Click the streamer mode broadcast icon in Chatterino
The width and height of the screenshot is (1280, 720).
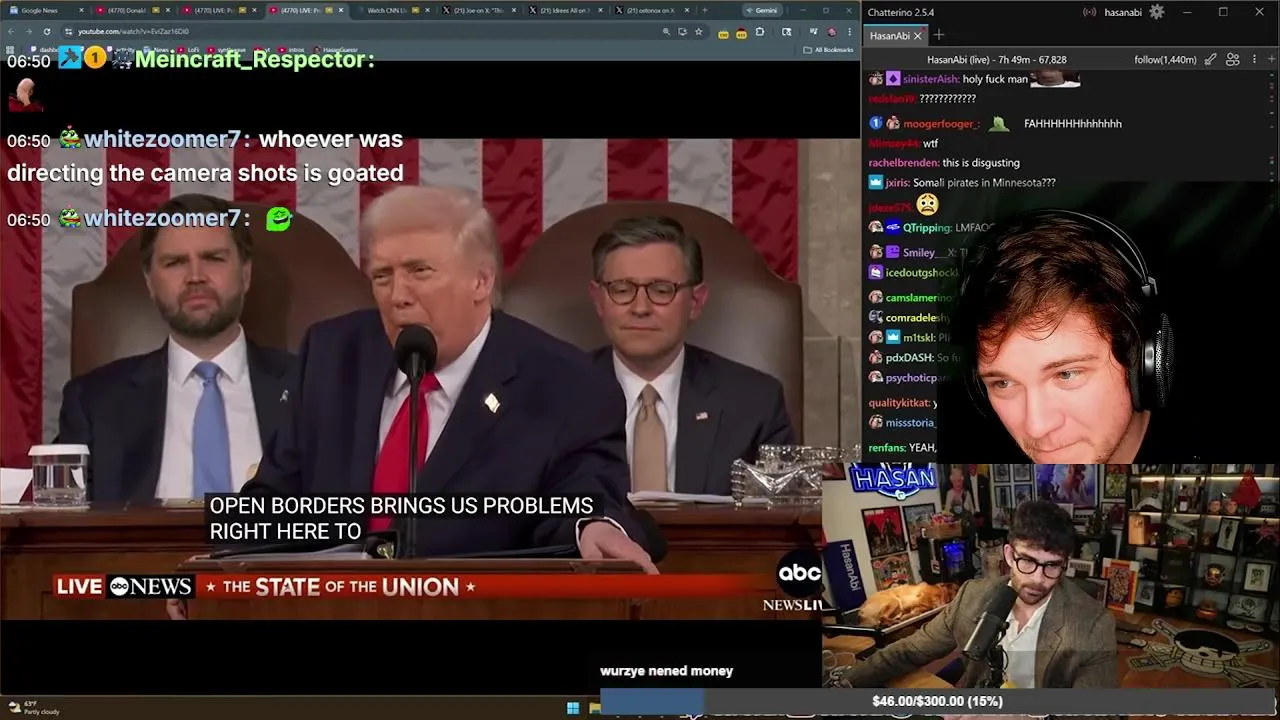1090,12
